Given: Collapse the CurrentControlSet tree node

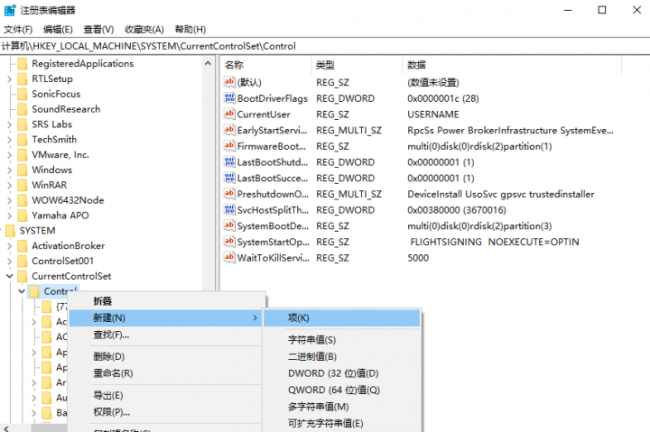Looking at the screenshot, I should [x=10, y=276].
